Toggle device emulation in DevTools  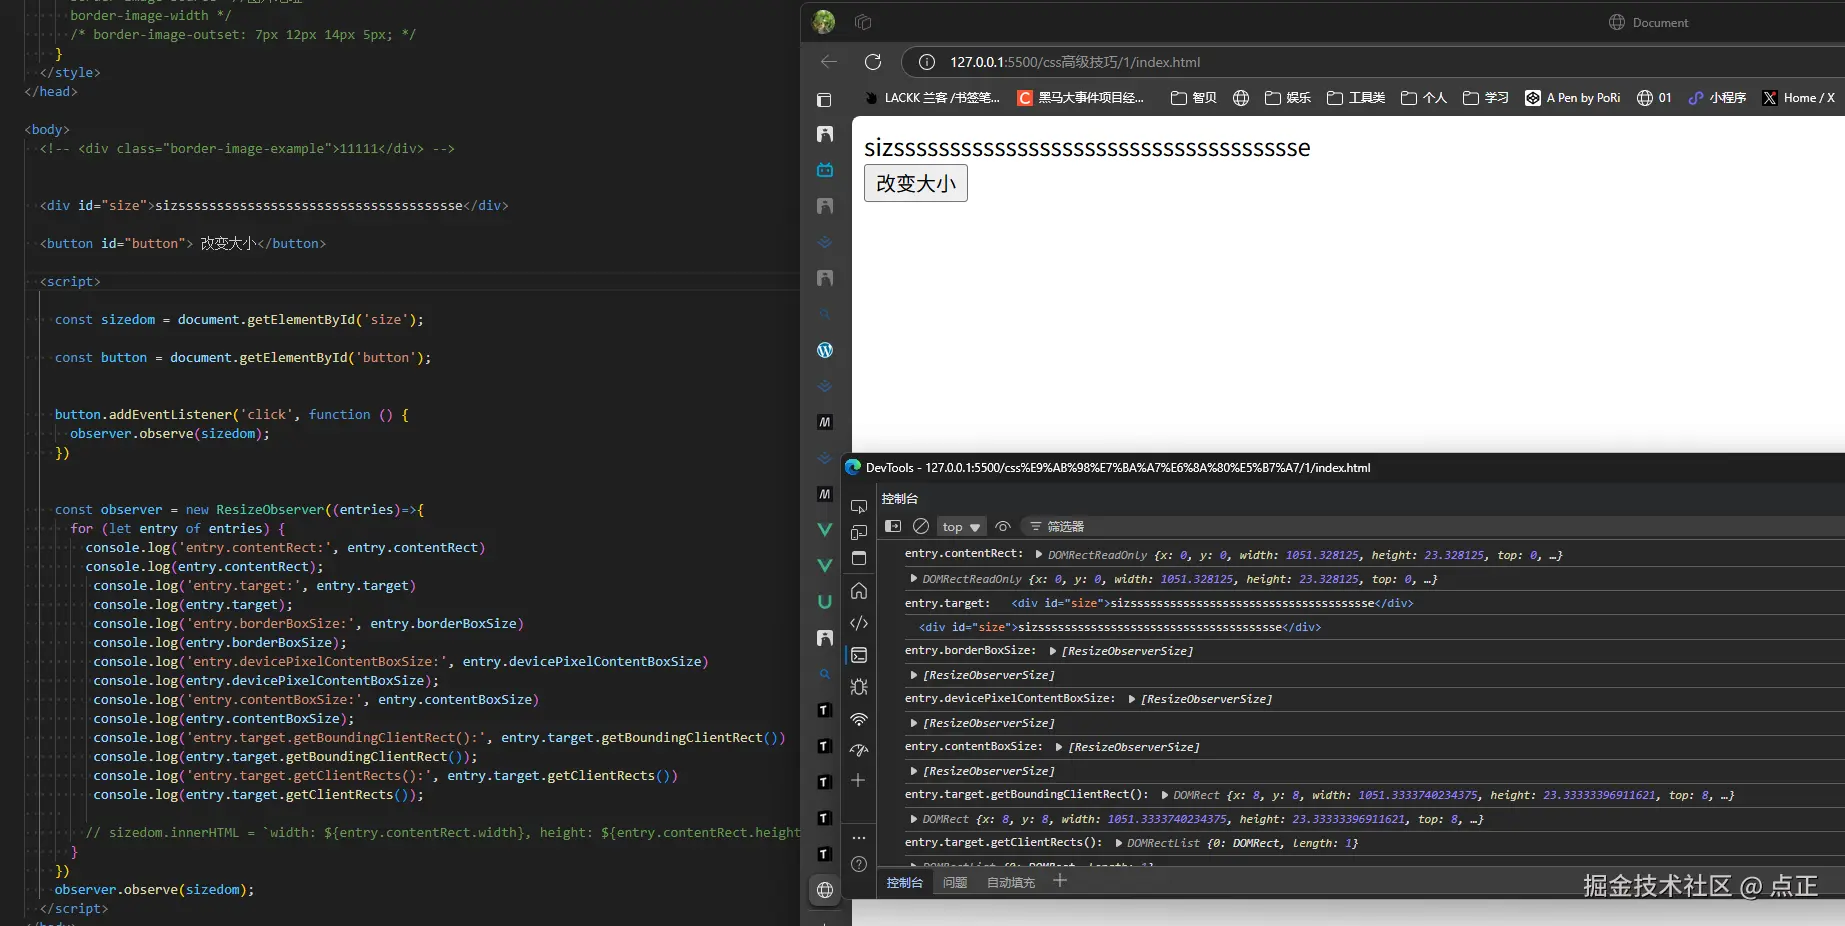click(x=858, y=533)
